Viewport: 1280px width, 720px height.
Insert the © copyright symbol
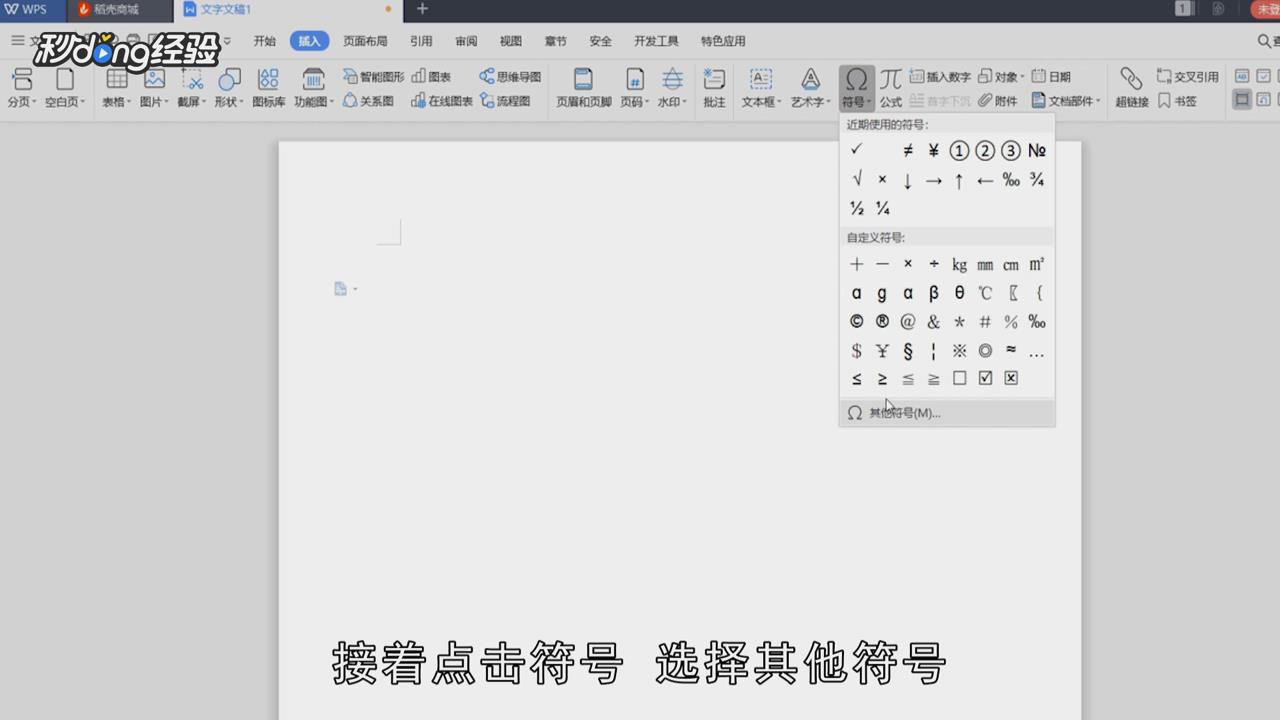(856, 322)
